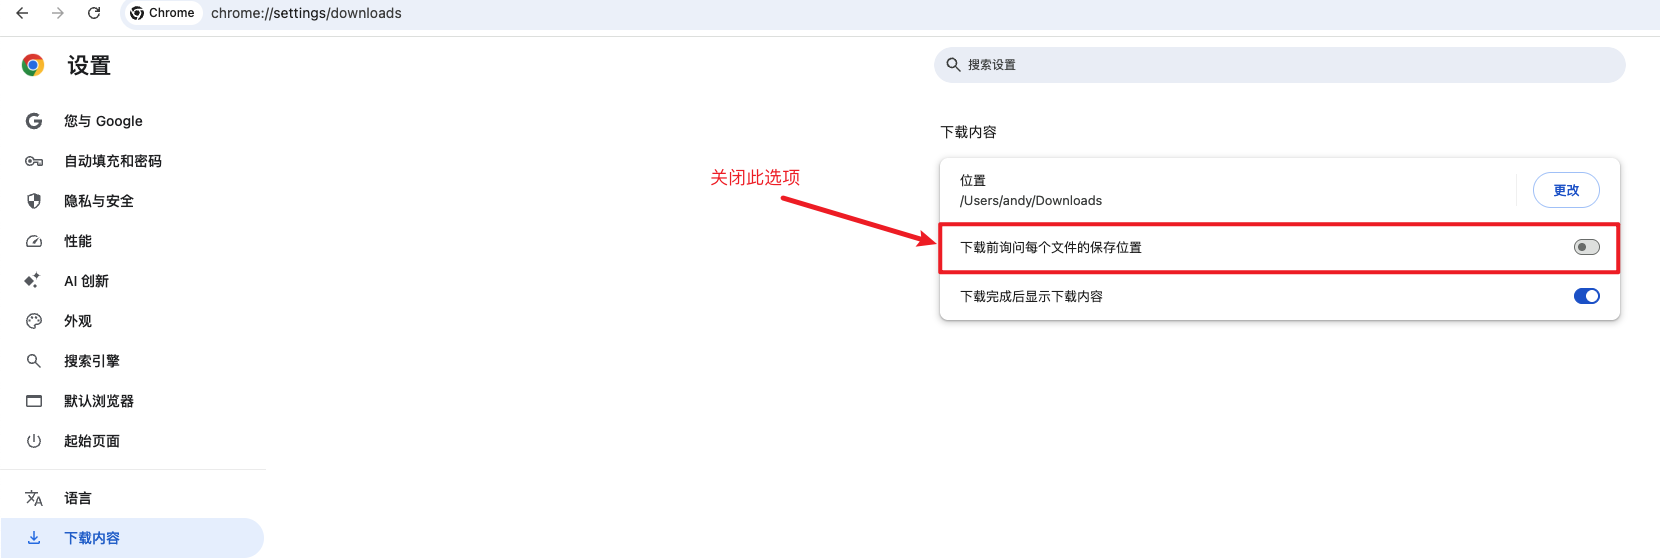Click the 更改 button for download location
The image size is (1660, 560).
(1566, 190)
